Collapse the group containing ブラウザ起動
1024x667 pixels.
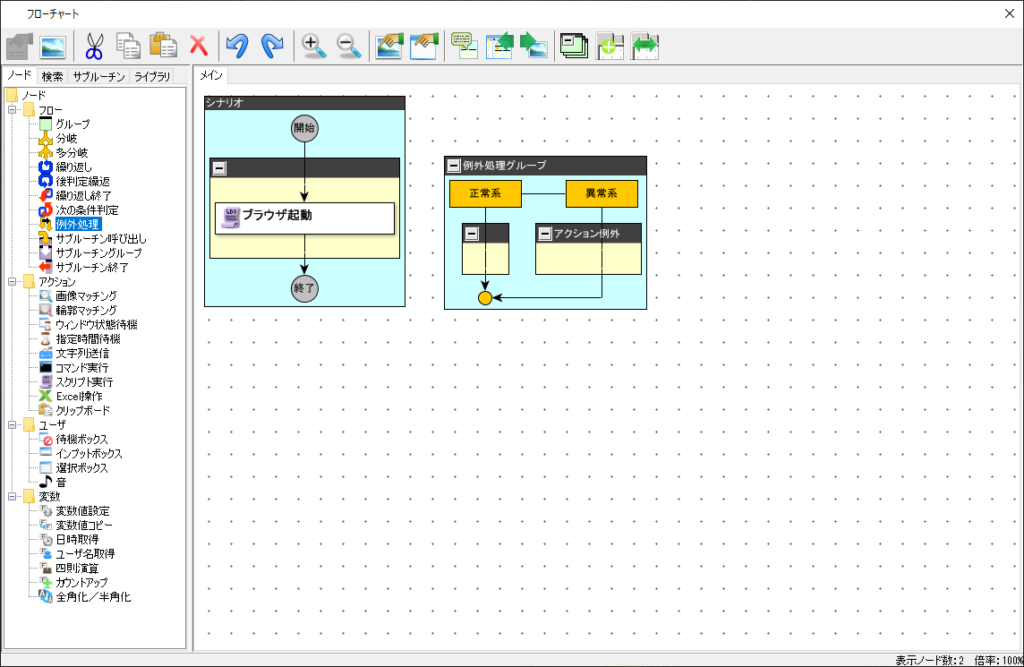point(219,168)
